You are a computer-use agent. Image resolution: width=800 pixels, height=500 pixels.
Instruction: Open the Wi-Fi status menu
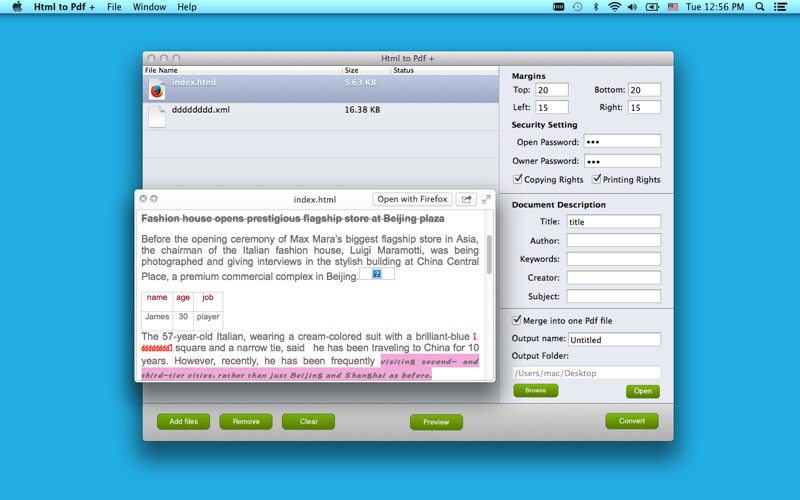[614, 7]
